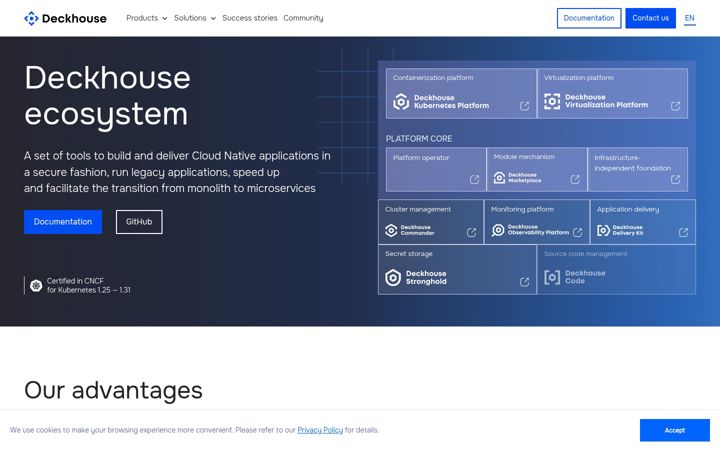Open external link icon in Infrastructure-independent foundation card
Image resolution: width=720 pixels, height=450 pixels.
(x=675, y=180)
